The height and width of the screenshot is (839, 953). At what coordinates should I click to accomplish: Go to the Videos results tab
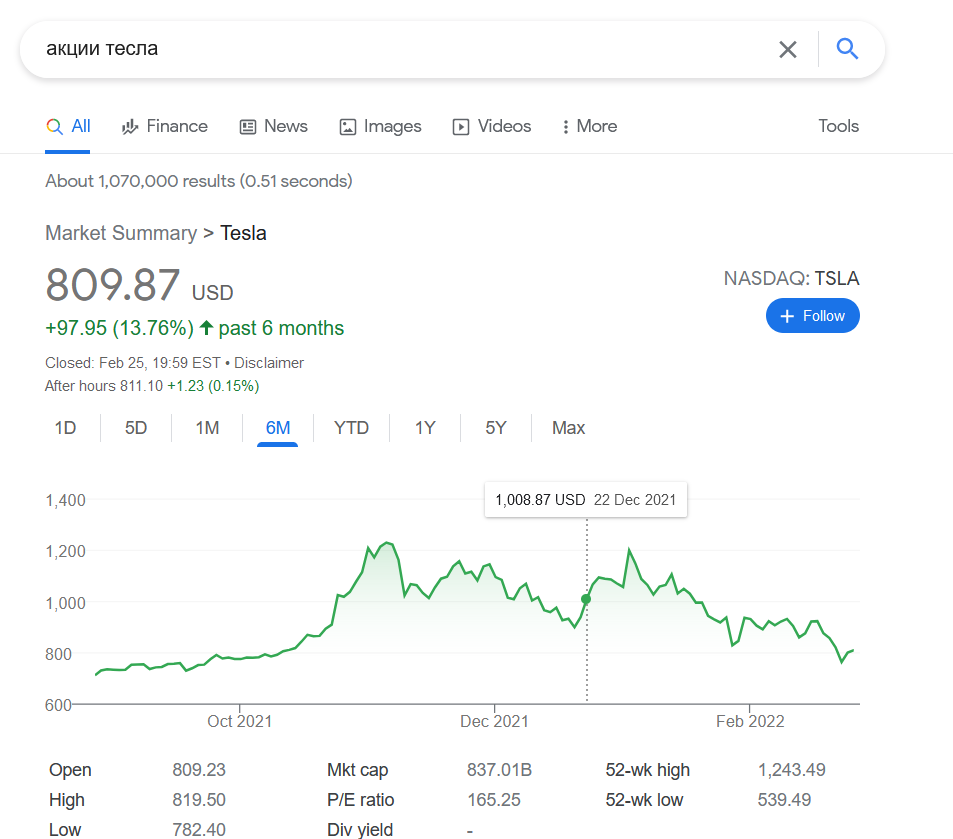click(492, 126)
